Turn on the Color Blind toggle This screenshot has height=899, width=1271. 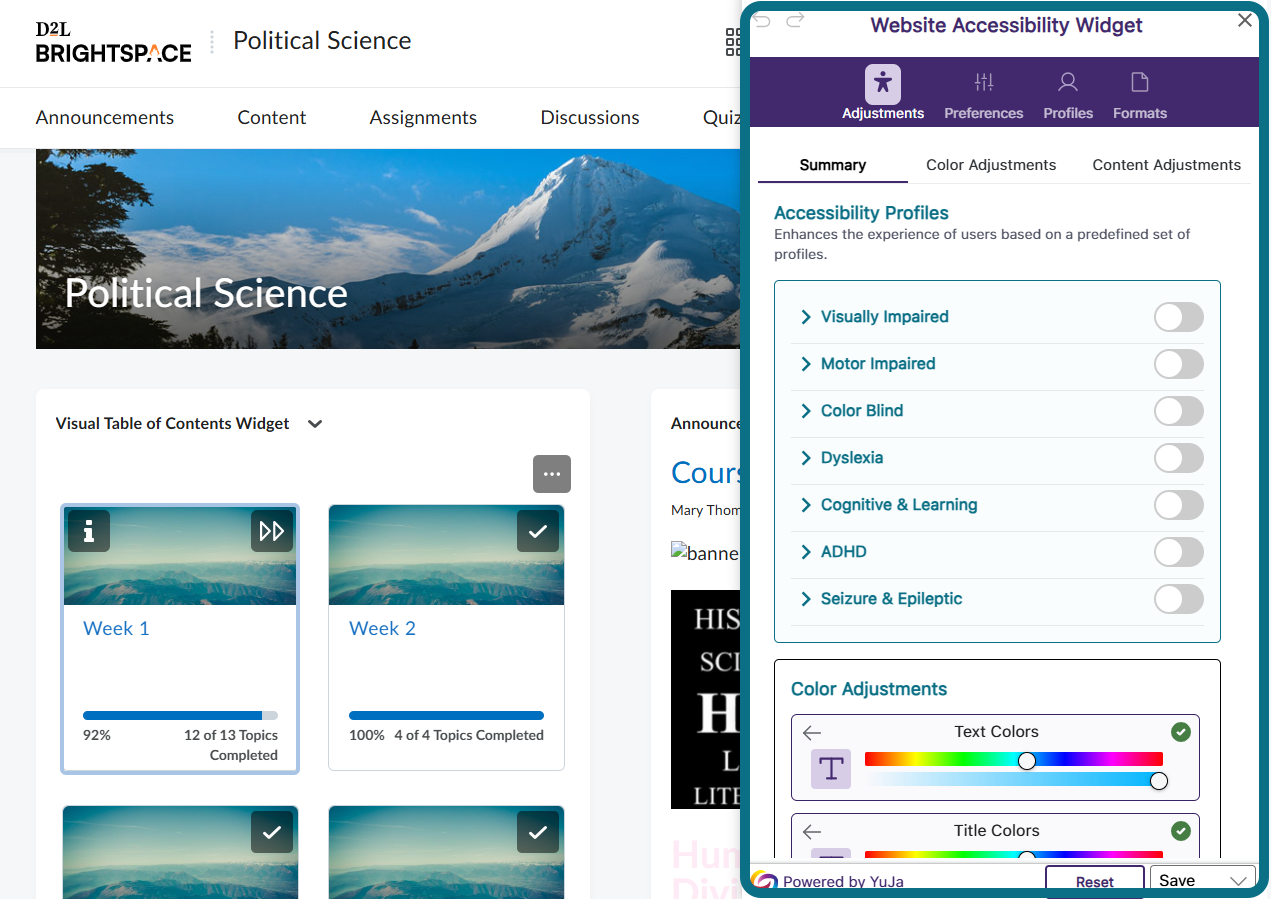tap(1179, 411)
